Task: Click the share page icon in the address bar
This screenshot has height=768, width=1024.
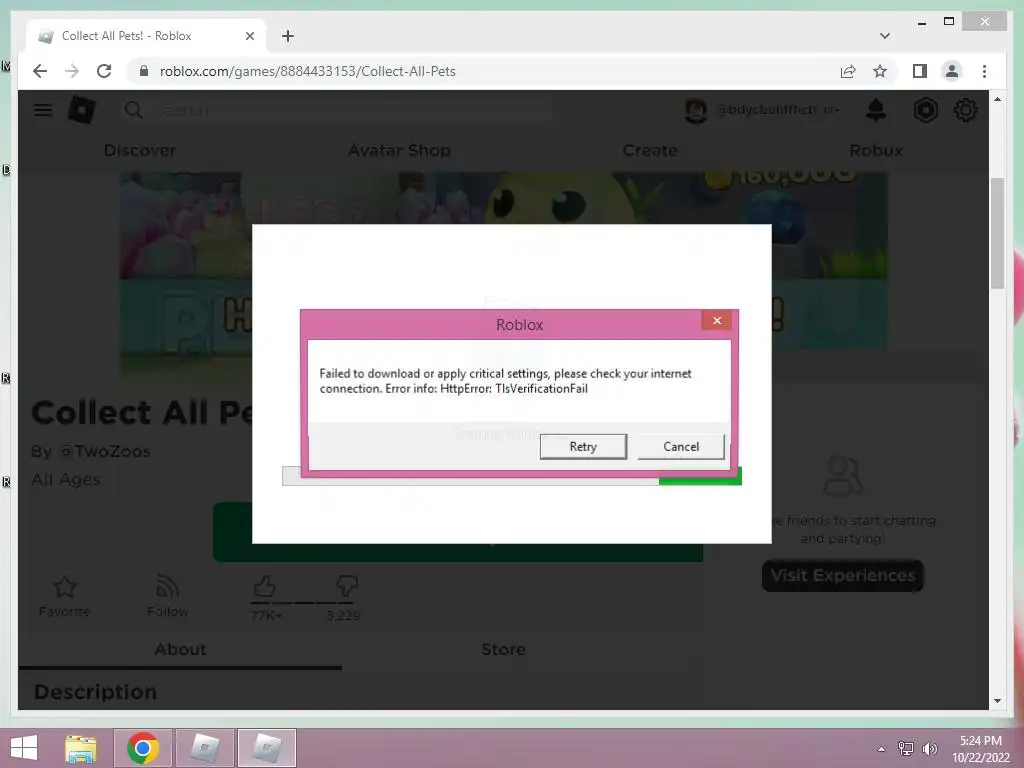Action: point(848,71)
